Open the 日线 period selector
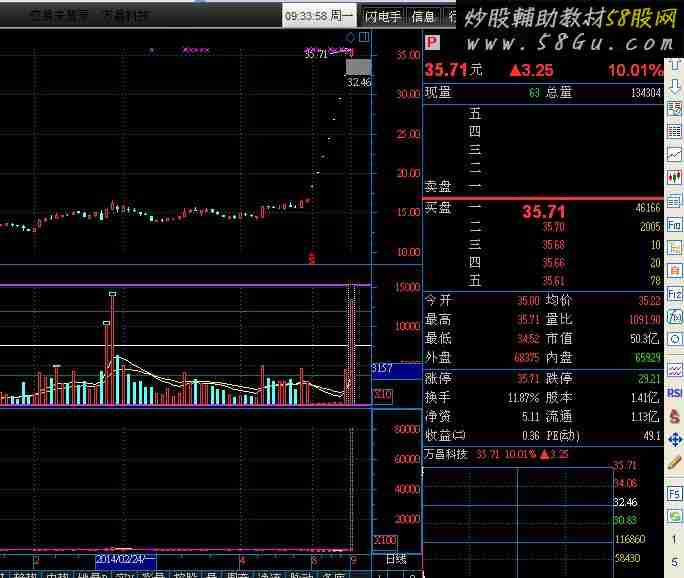Viewport: 684px width, 578px height. [396, 560]
